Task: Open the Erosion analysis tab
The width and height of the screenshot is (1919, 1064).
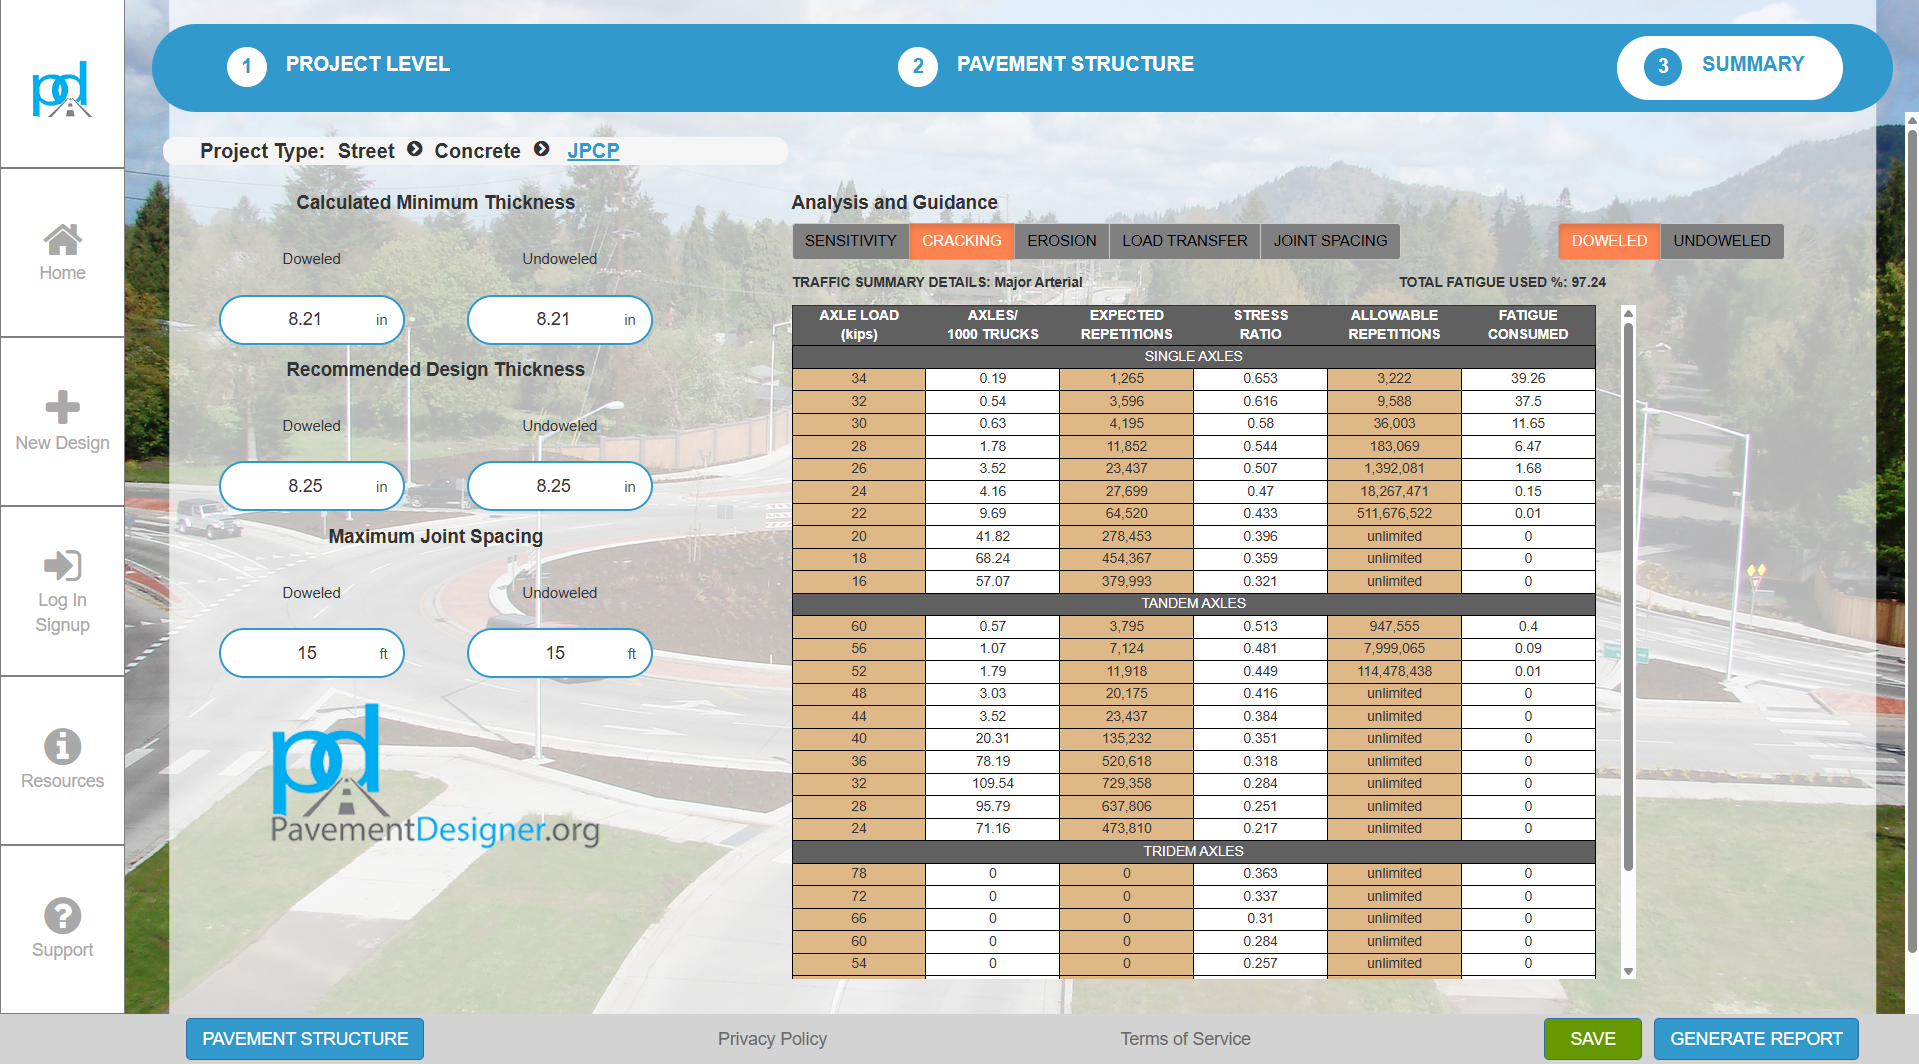Action: 1061,241
